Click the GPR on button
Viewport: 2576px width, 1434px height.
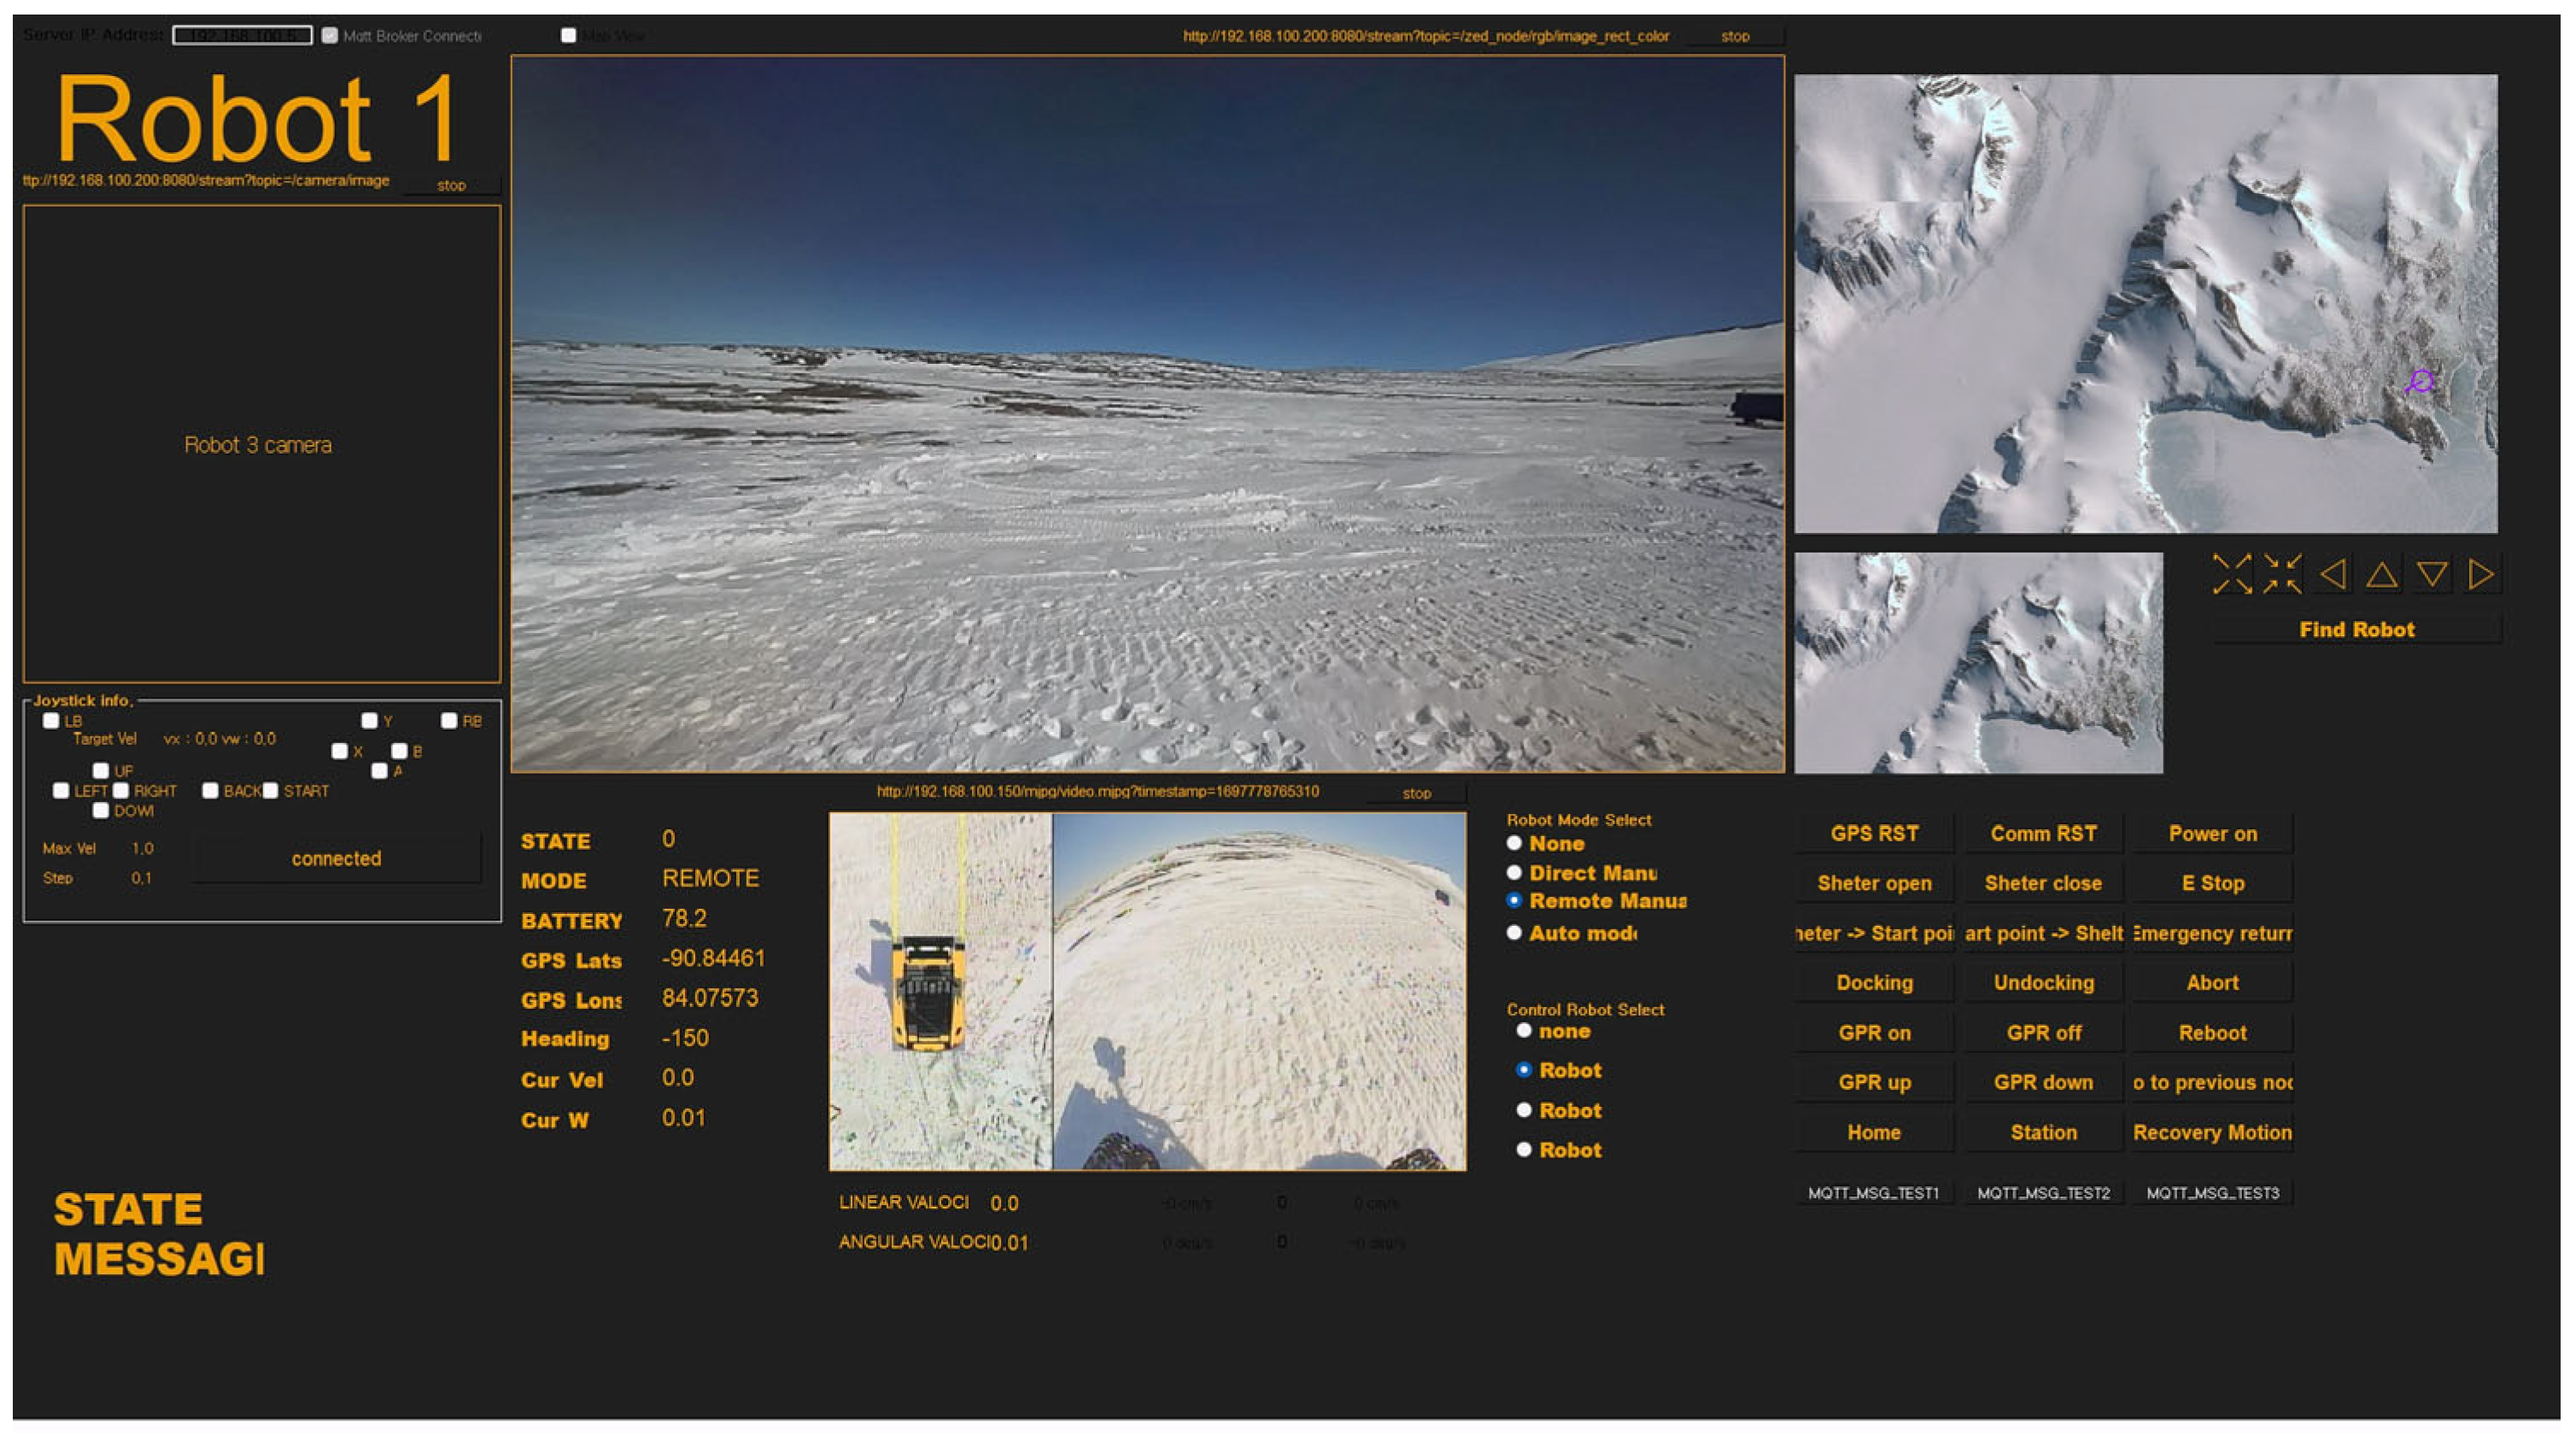click(x=1874, y=1032)
